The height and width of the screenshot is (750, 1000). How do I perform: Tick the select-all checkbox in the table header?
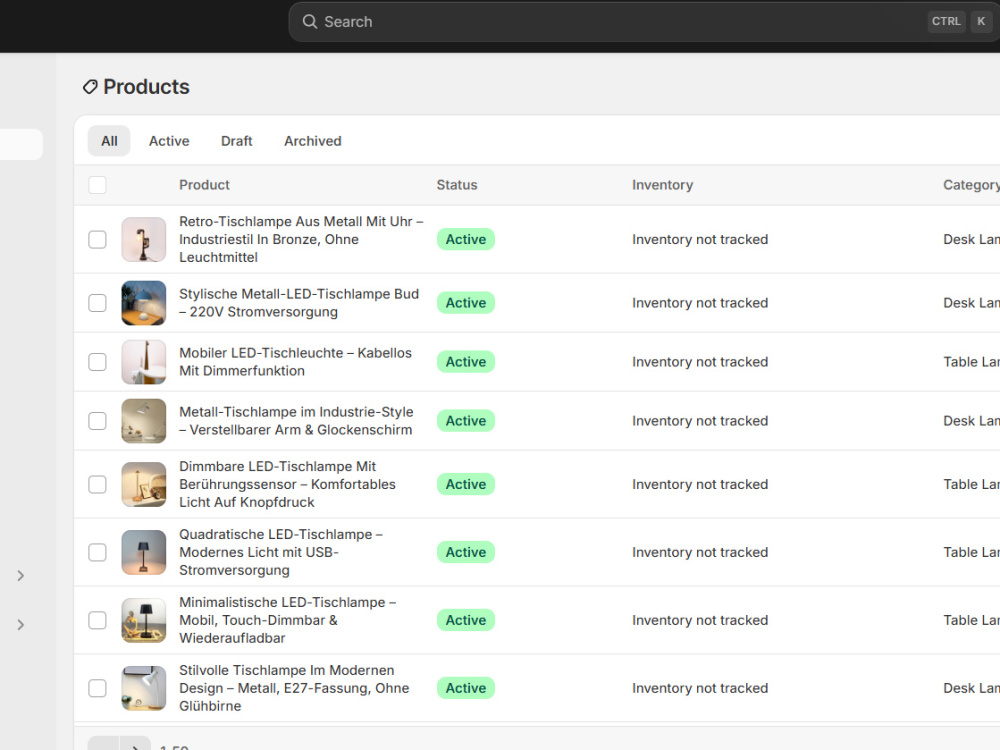[97, 185]
